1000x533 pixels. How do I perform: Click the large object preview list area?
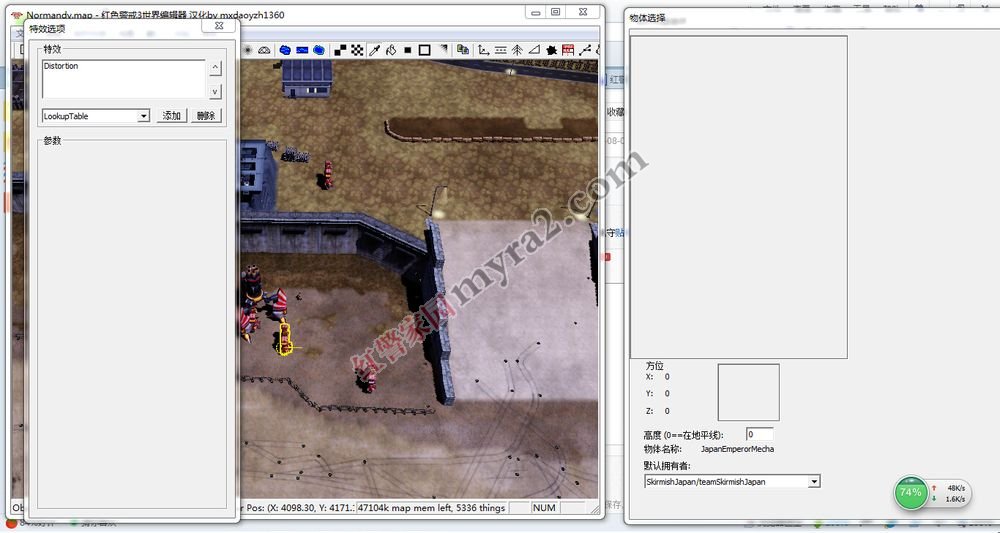[x=739, y=197]
